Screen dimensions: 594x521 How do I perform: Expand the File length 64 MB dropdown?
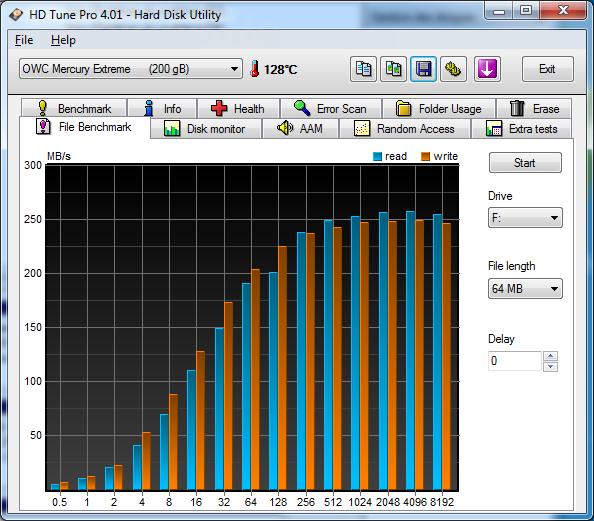(x=525, y=289)
